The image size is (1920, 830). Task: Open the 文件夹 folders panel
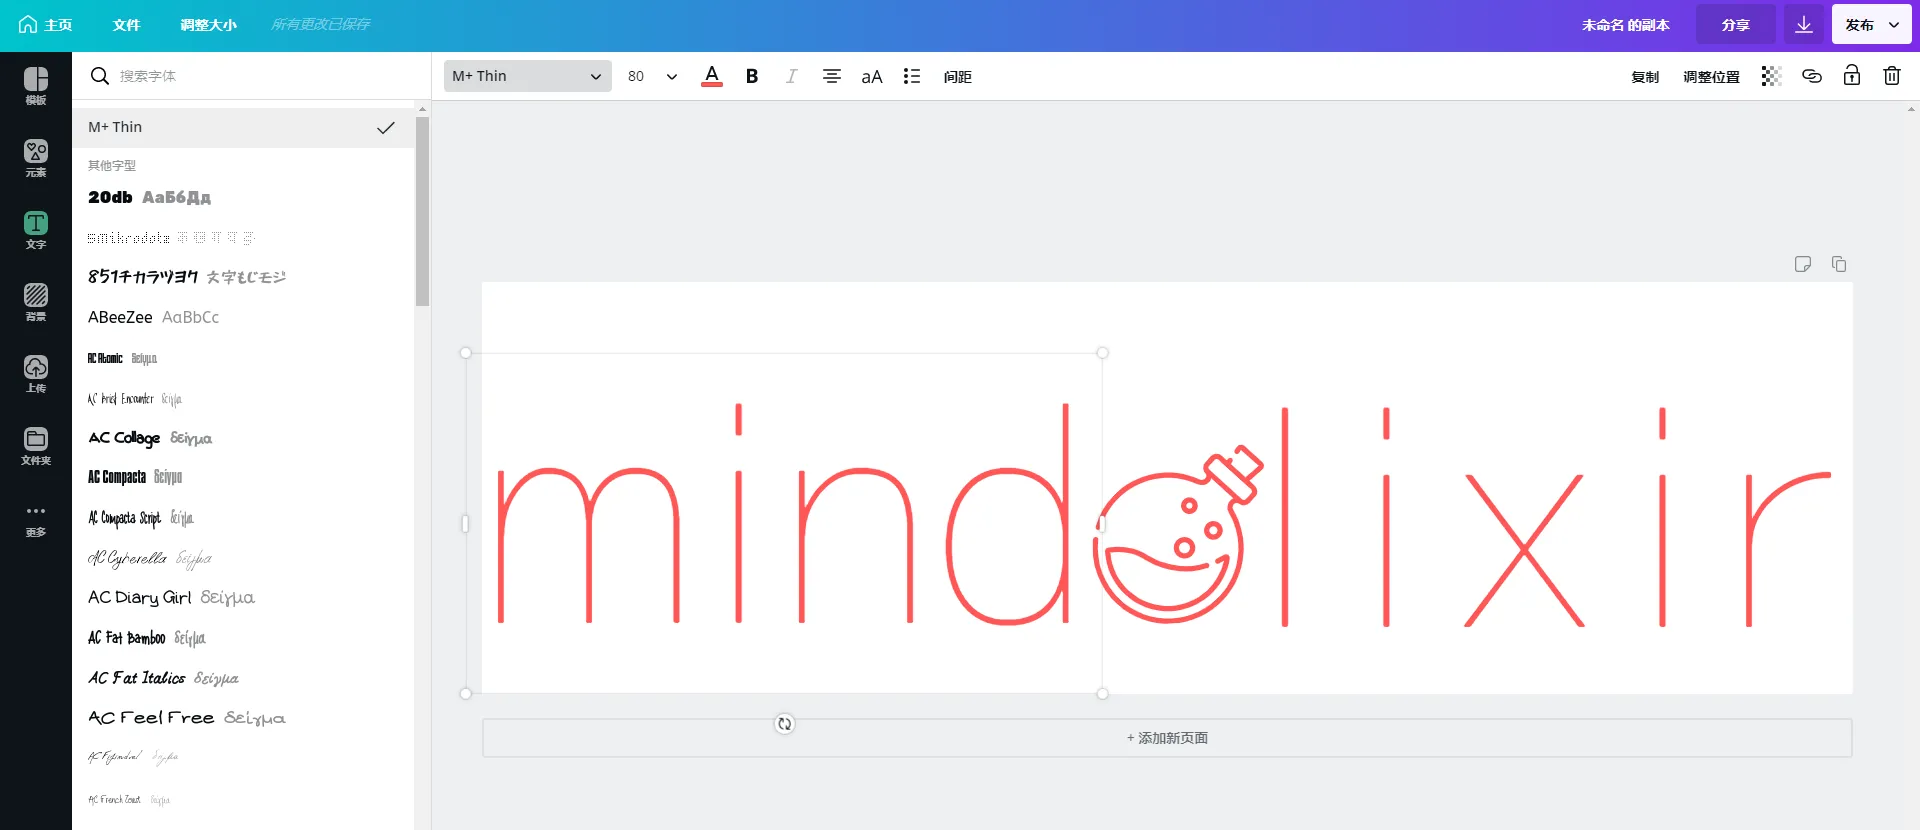click(x=36, y=446)
